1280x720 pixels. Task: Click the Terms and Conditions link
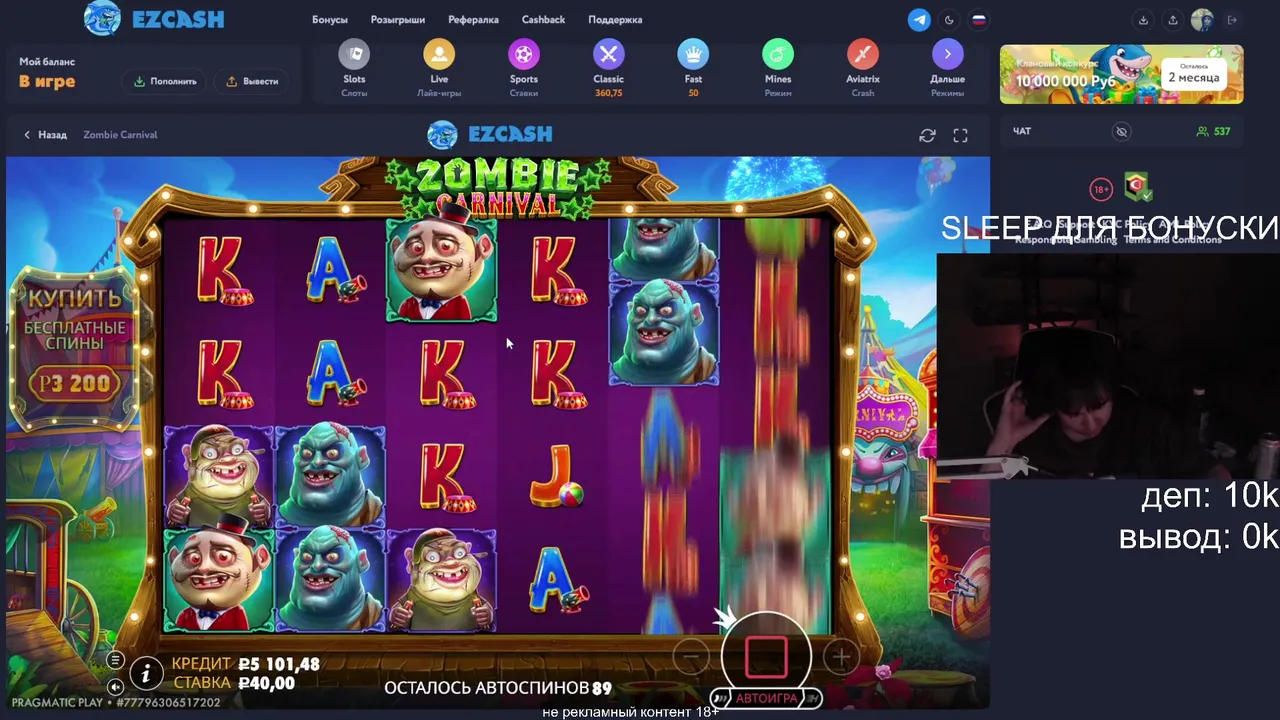point(1173,239)
